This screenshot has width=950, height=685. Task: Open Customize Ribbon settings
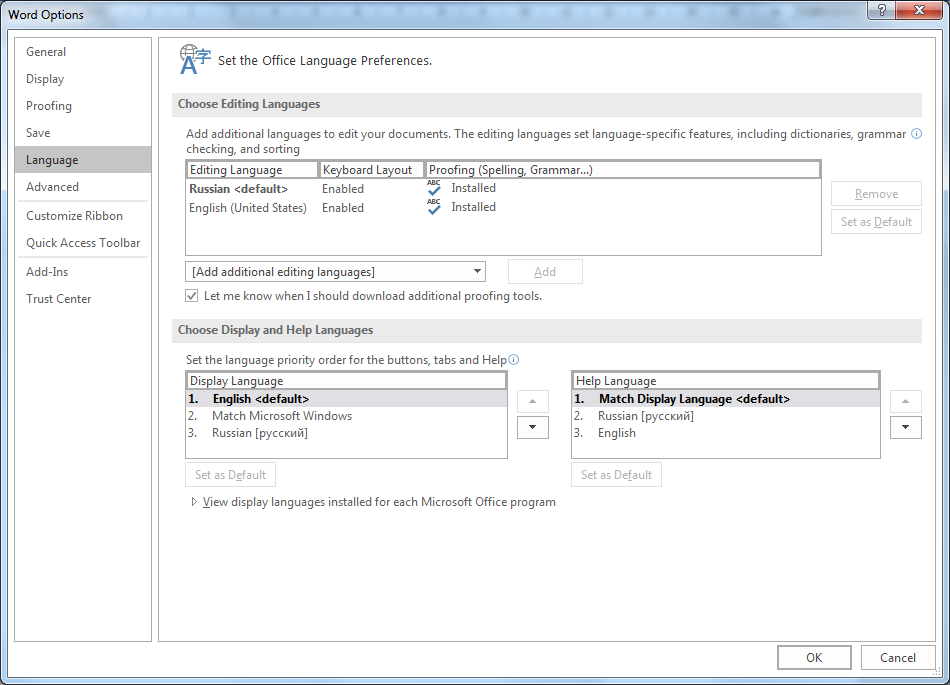tap(83, 216)
